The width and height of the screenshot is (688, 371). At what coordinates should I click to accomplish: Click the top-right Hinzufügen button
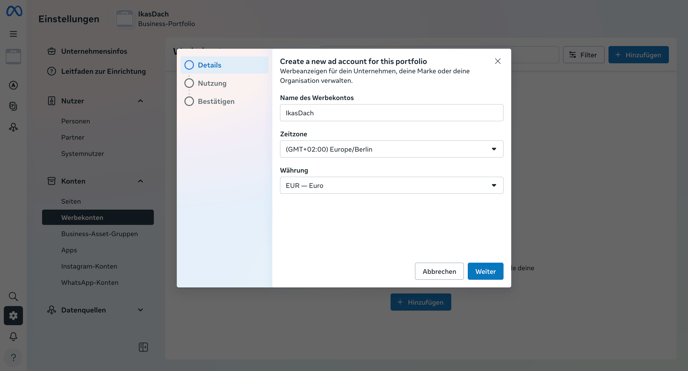638,55
